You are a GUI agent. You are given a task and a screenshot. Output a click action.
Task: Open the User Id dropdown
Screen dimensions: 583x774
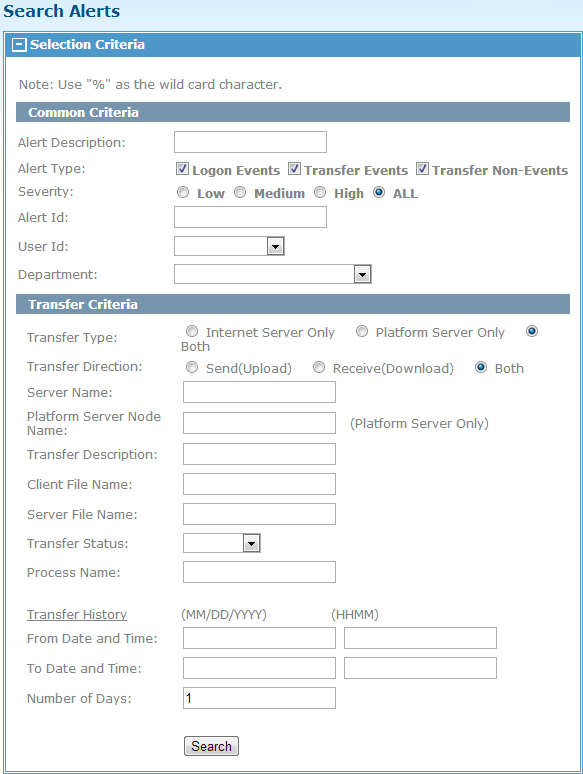coord(275,246)
